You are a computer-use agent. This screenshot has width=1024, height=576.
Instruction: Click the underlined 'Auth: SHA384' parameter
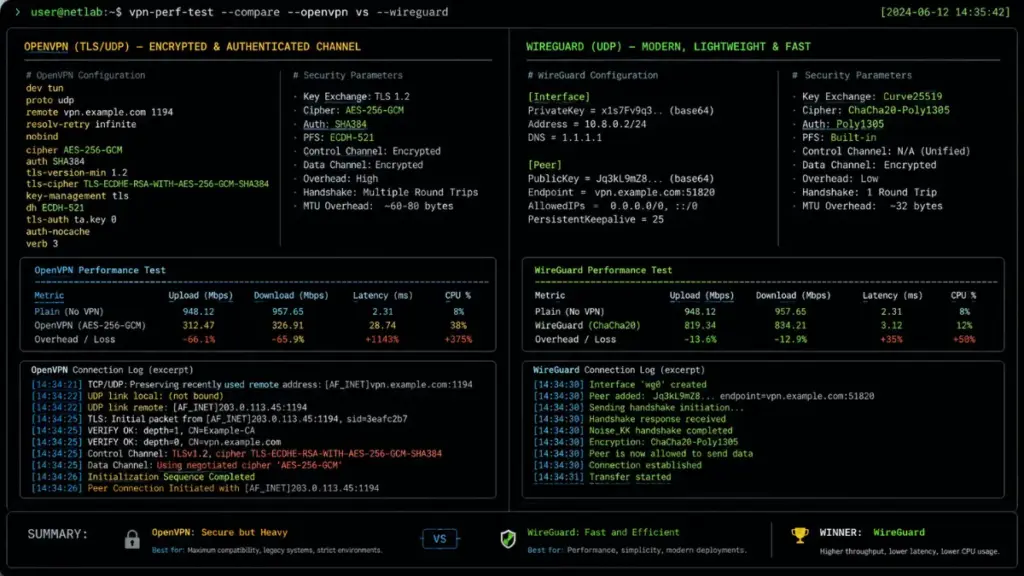point(334,124)
